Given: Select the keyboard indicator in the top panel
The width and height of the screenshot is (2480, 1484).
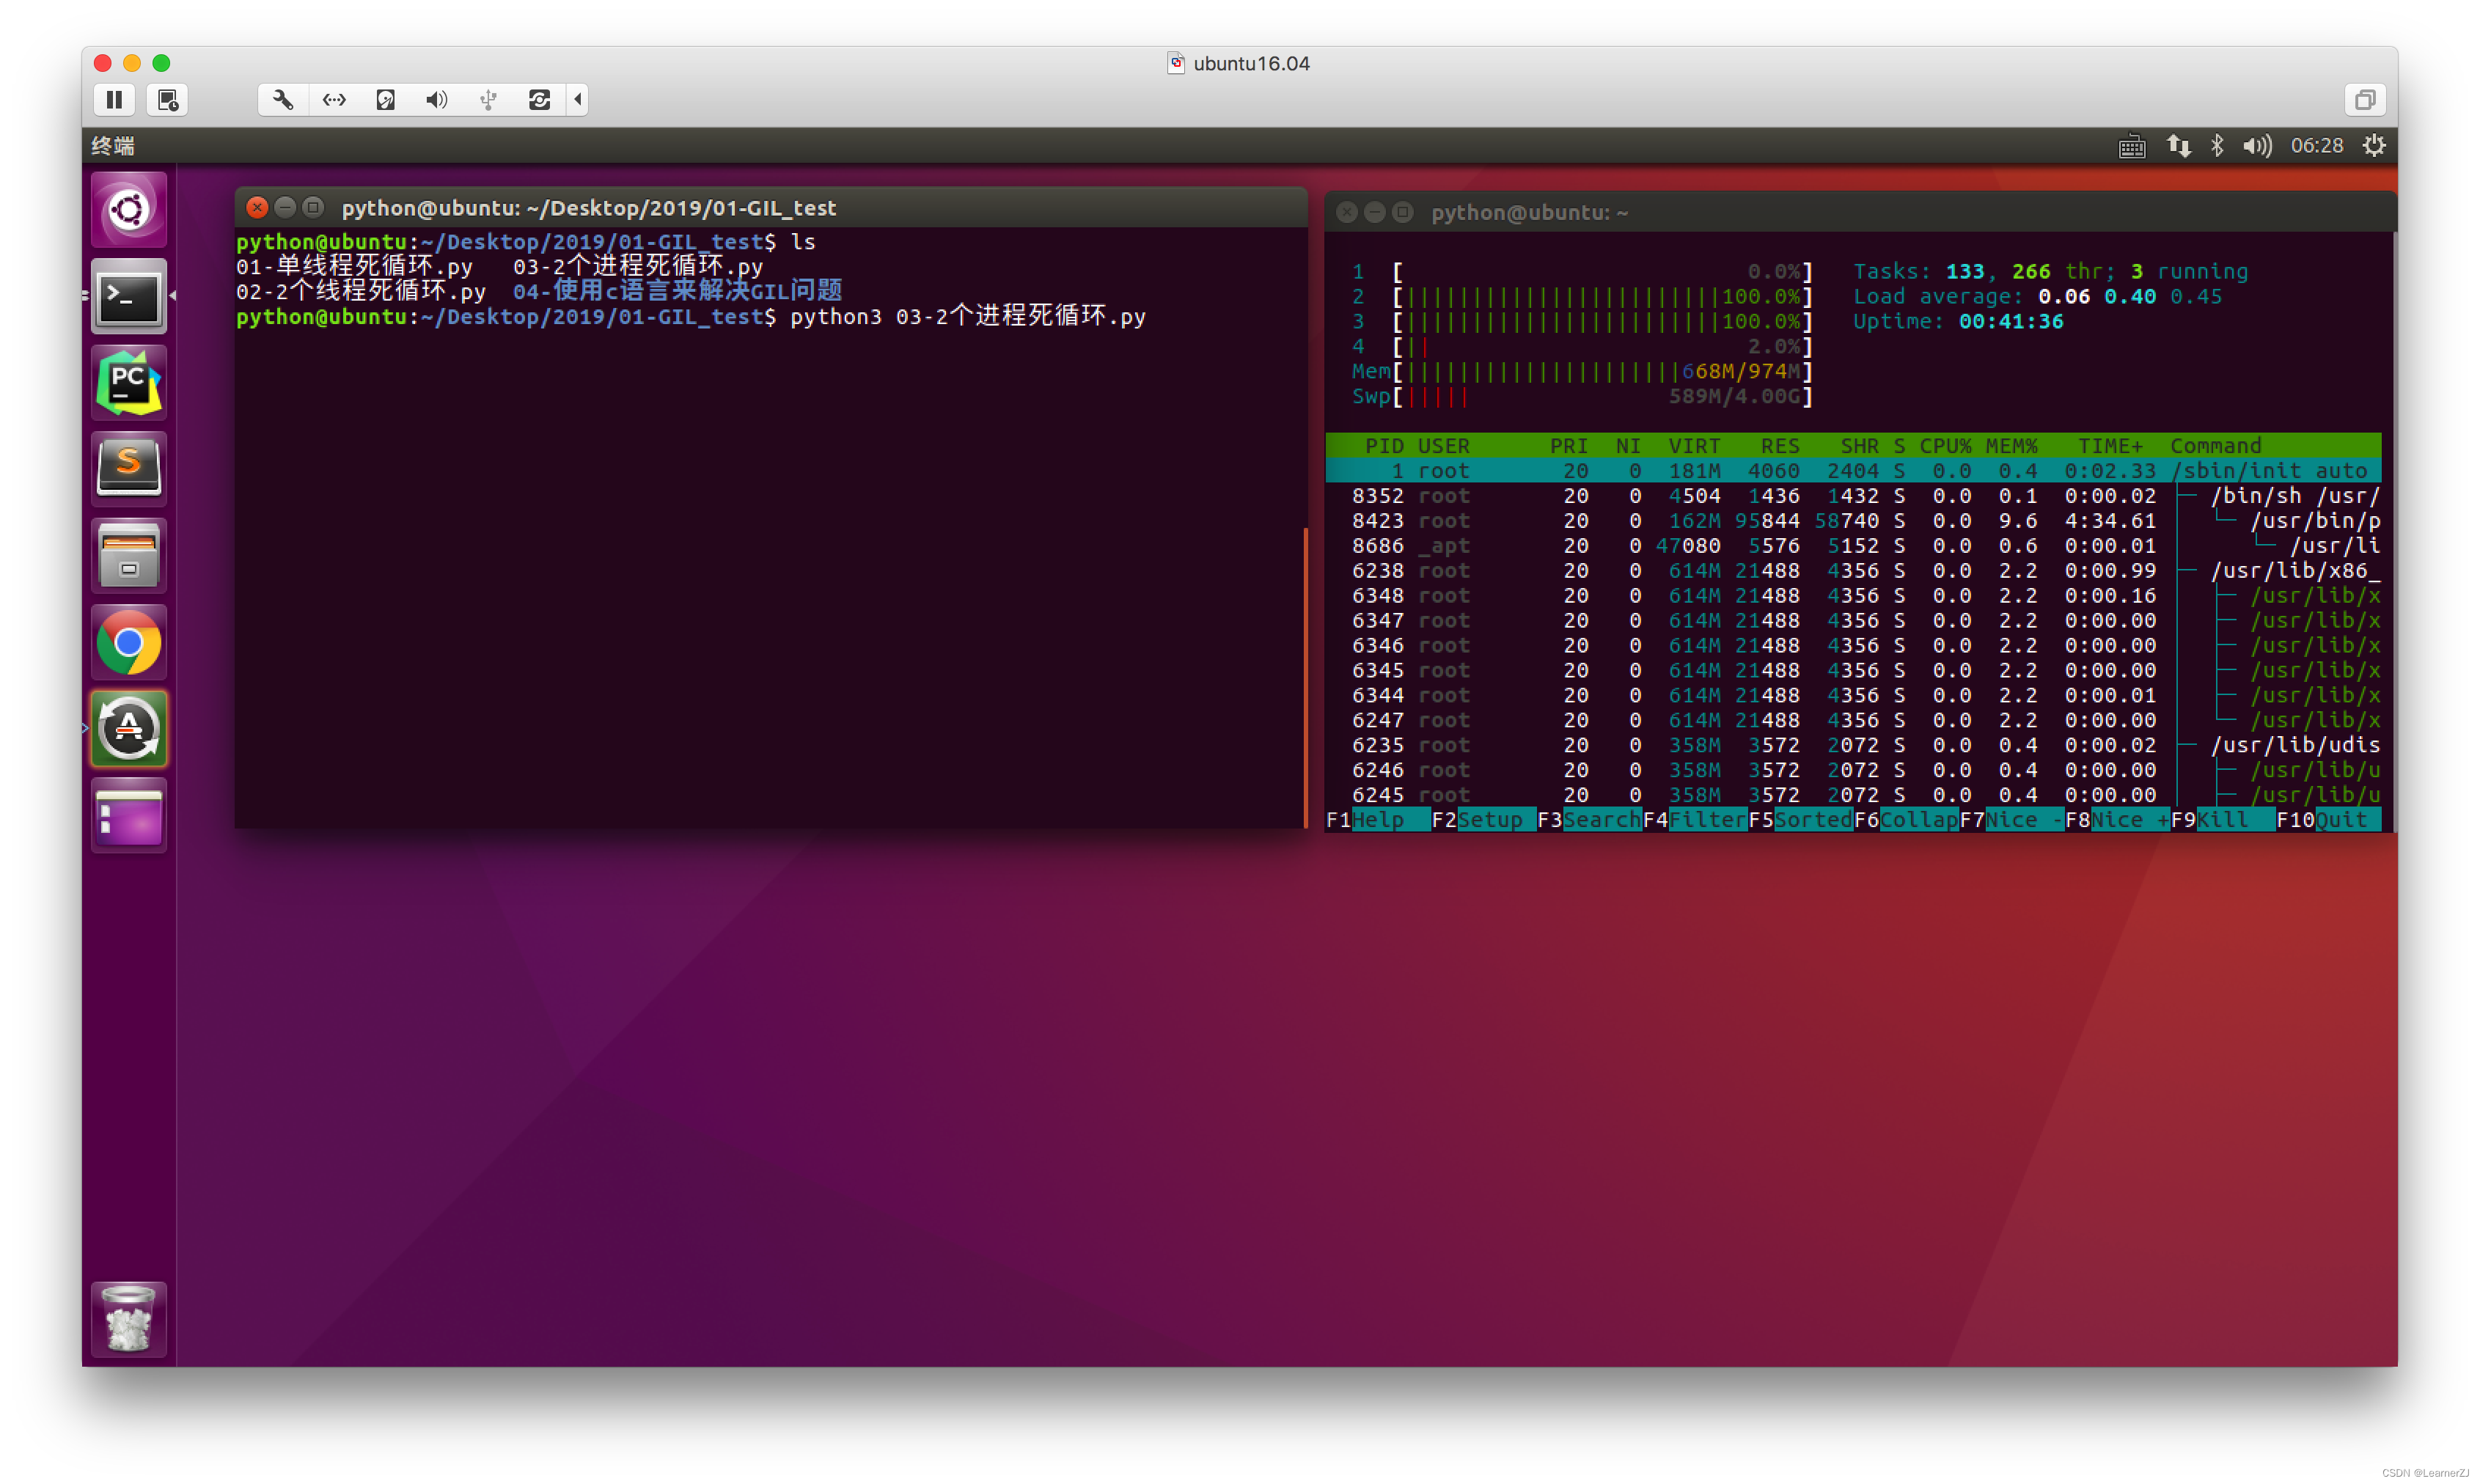Looking at the screenshot, I should point(2132,146).
